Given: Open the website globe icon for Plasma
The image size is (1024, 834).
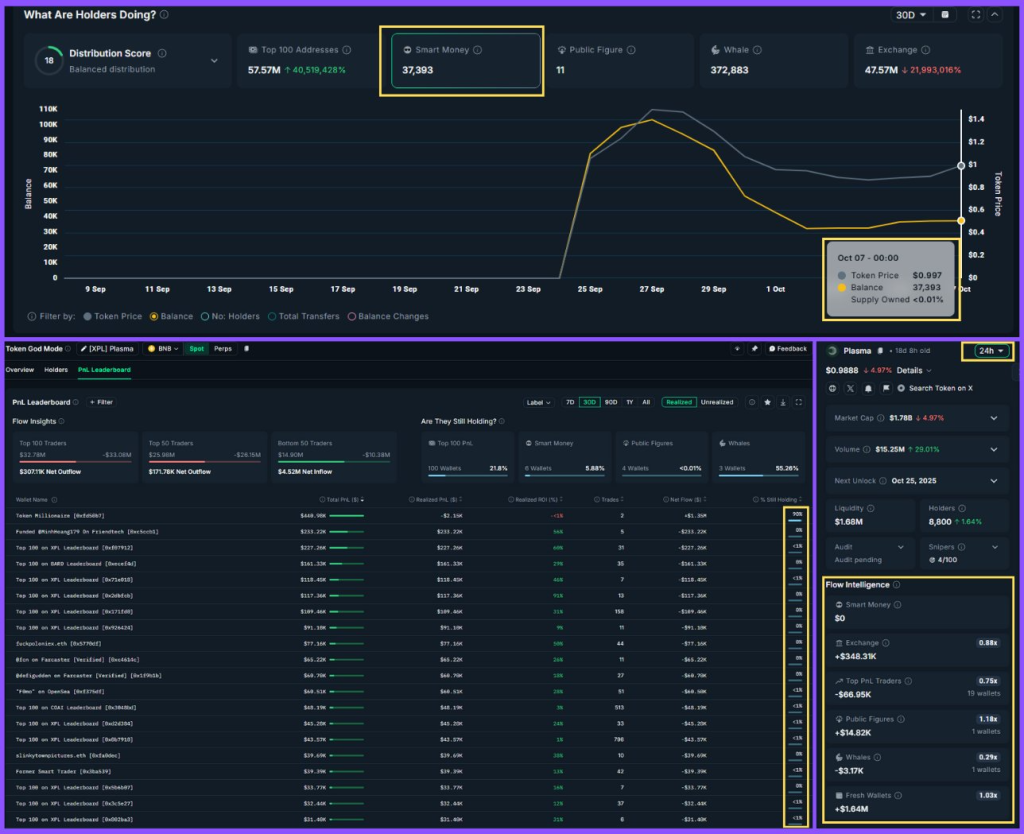Looking at the screenshot, I should click(x=831, y=388).
